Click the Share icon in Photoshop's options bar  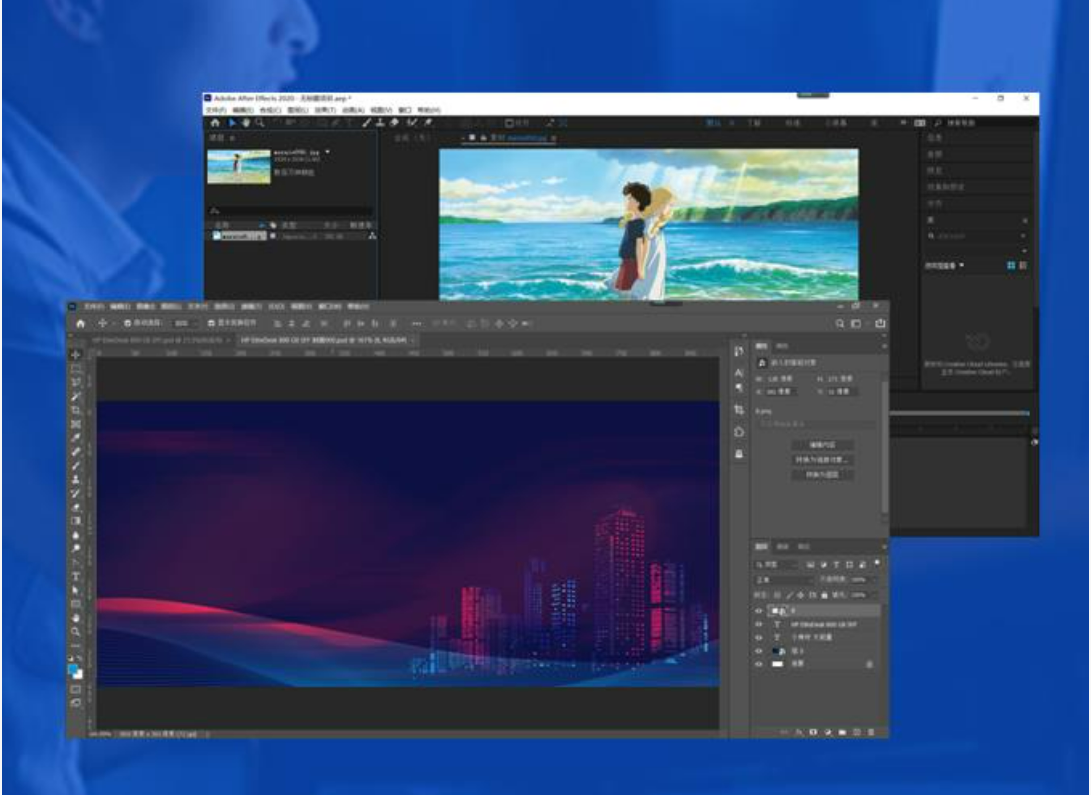pyautogui.click(x=880, y=323)
